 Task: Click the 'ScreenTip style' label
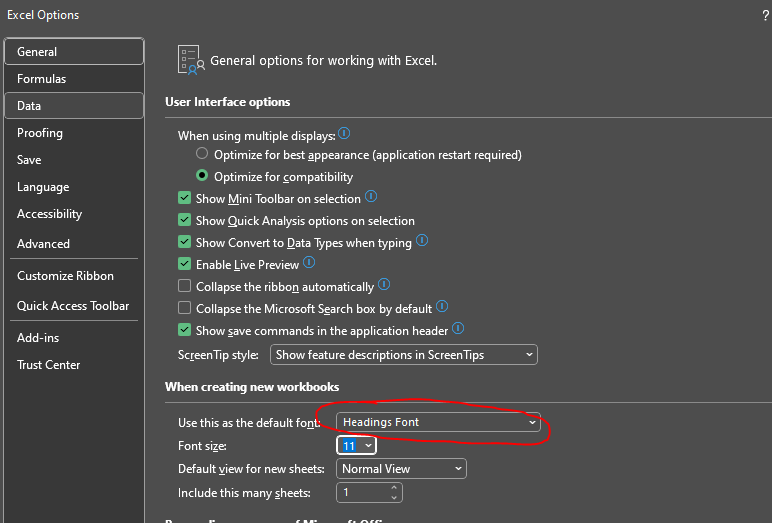tap(218, 355)
